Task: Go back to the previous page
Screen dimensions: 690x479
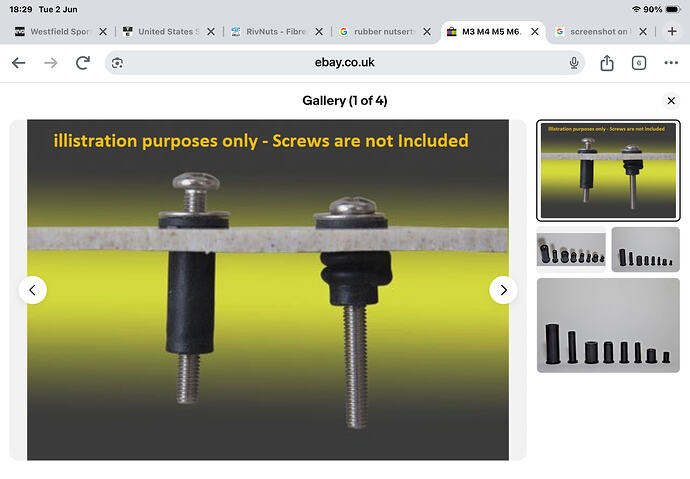Action: (x=18, y=63)
